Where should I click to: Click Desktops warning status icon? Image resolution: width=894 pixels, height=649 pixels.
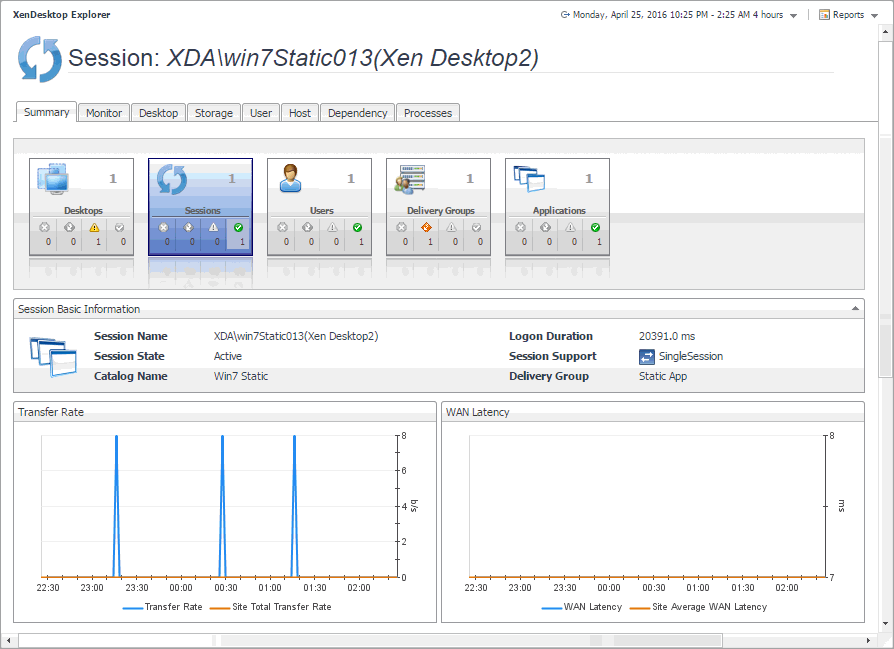(x=95, y=228)
